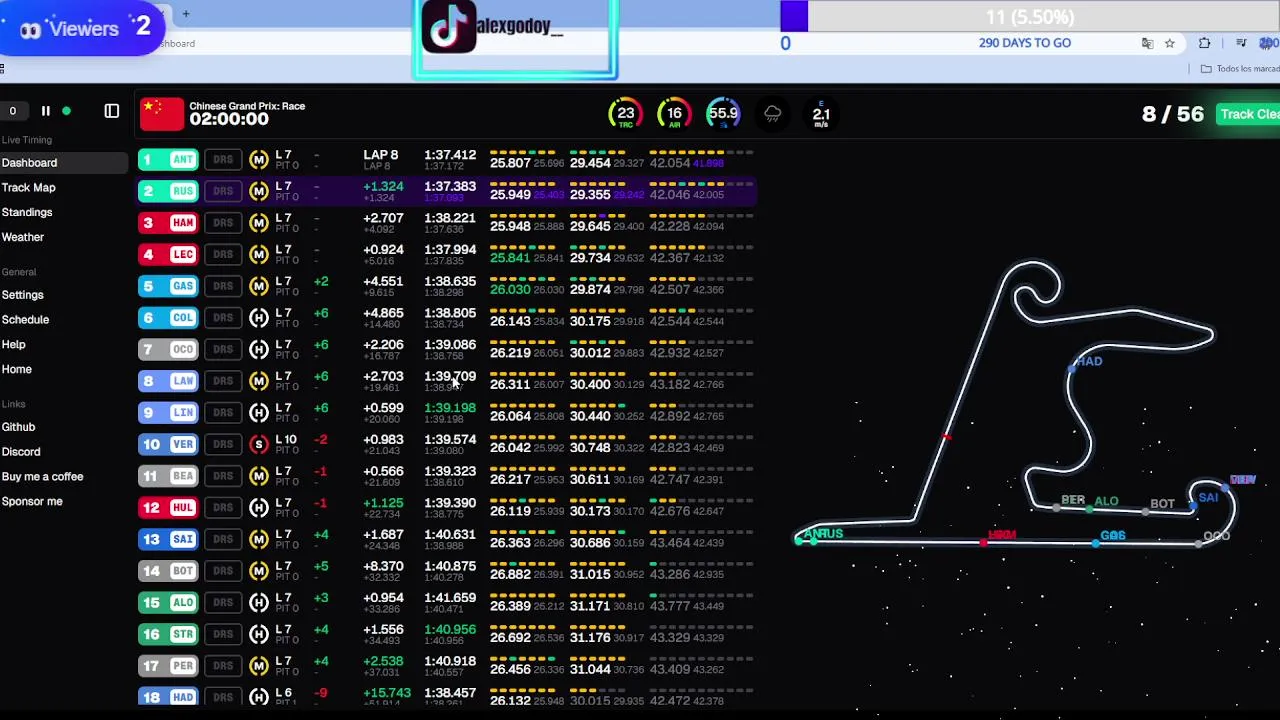The width and height of the screenshot is (1280, 720).
Task: Go to the Home page
Action: tap(16, 369)
